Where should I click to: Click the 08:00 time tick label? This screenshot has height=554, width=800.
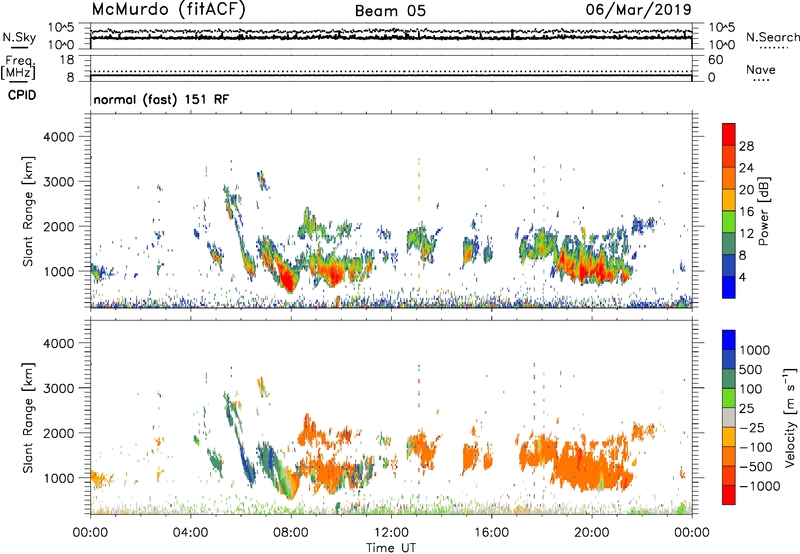pyautogui.click(x=291, y=533)
